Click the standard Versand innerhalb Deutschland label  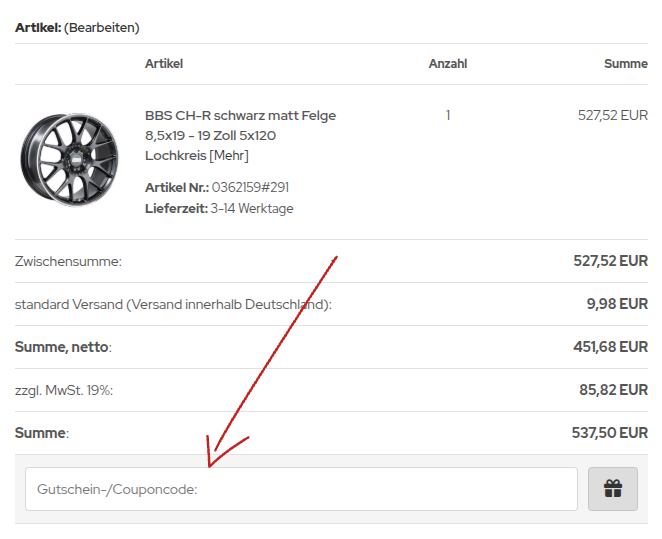coord(173,304)
